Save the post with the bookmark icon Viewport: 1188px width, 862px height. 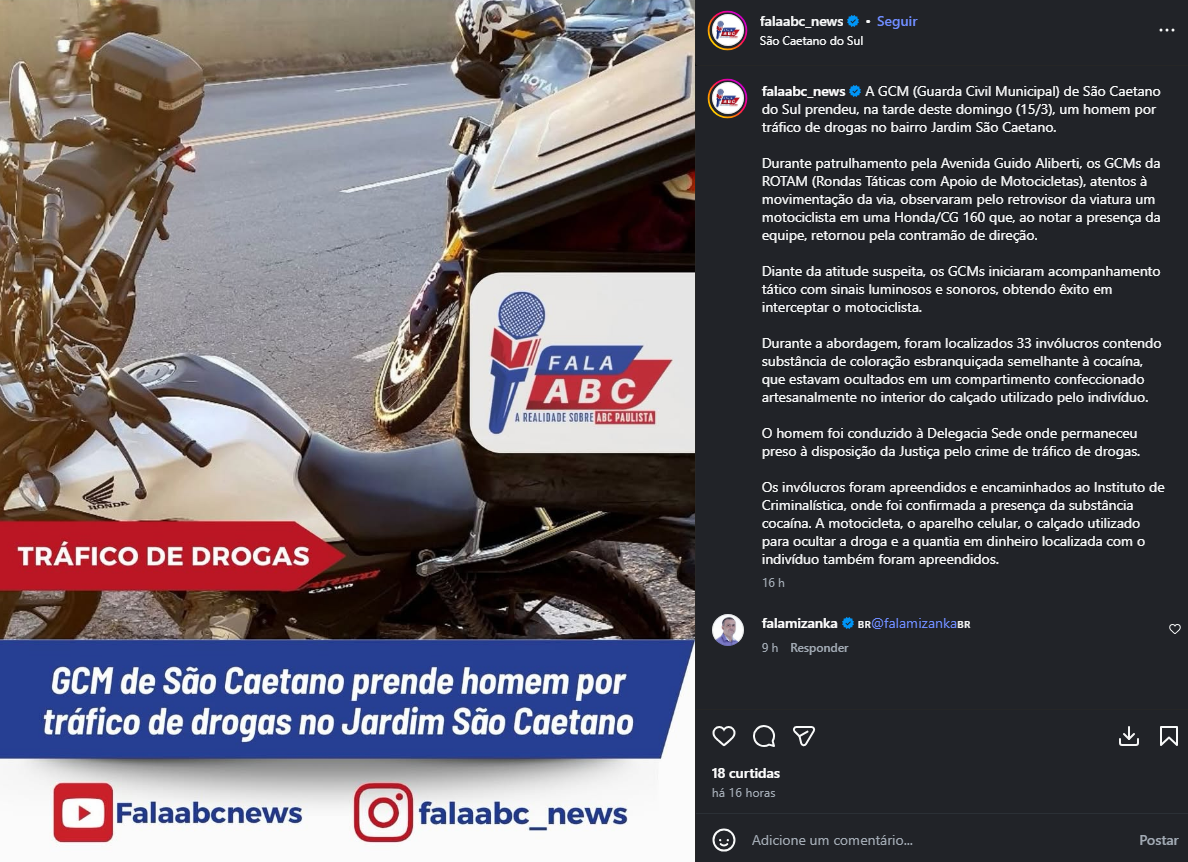pyautogui.click(x=1168, y=736)
